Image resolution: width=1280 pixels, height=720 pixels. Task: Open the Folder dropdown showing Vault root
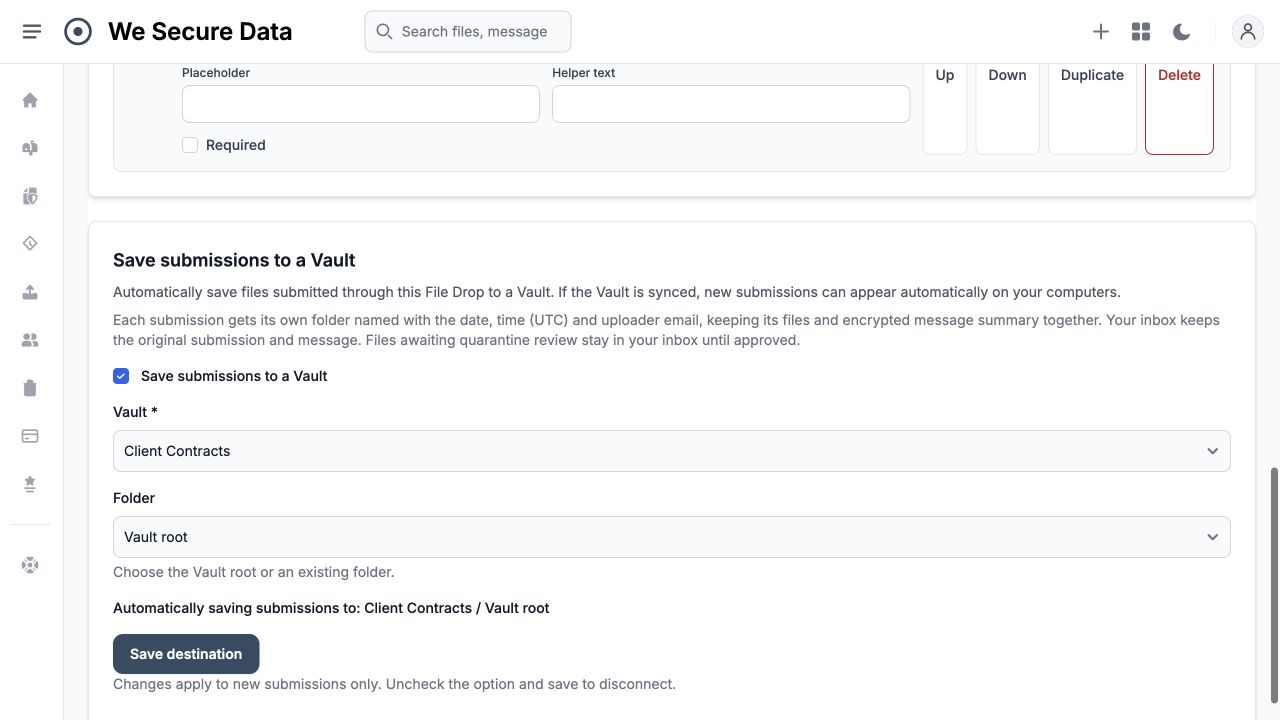[x=671, y=537]
